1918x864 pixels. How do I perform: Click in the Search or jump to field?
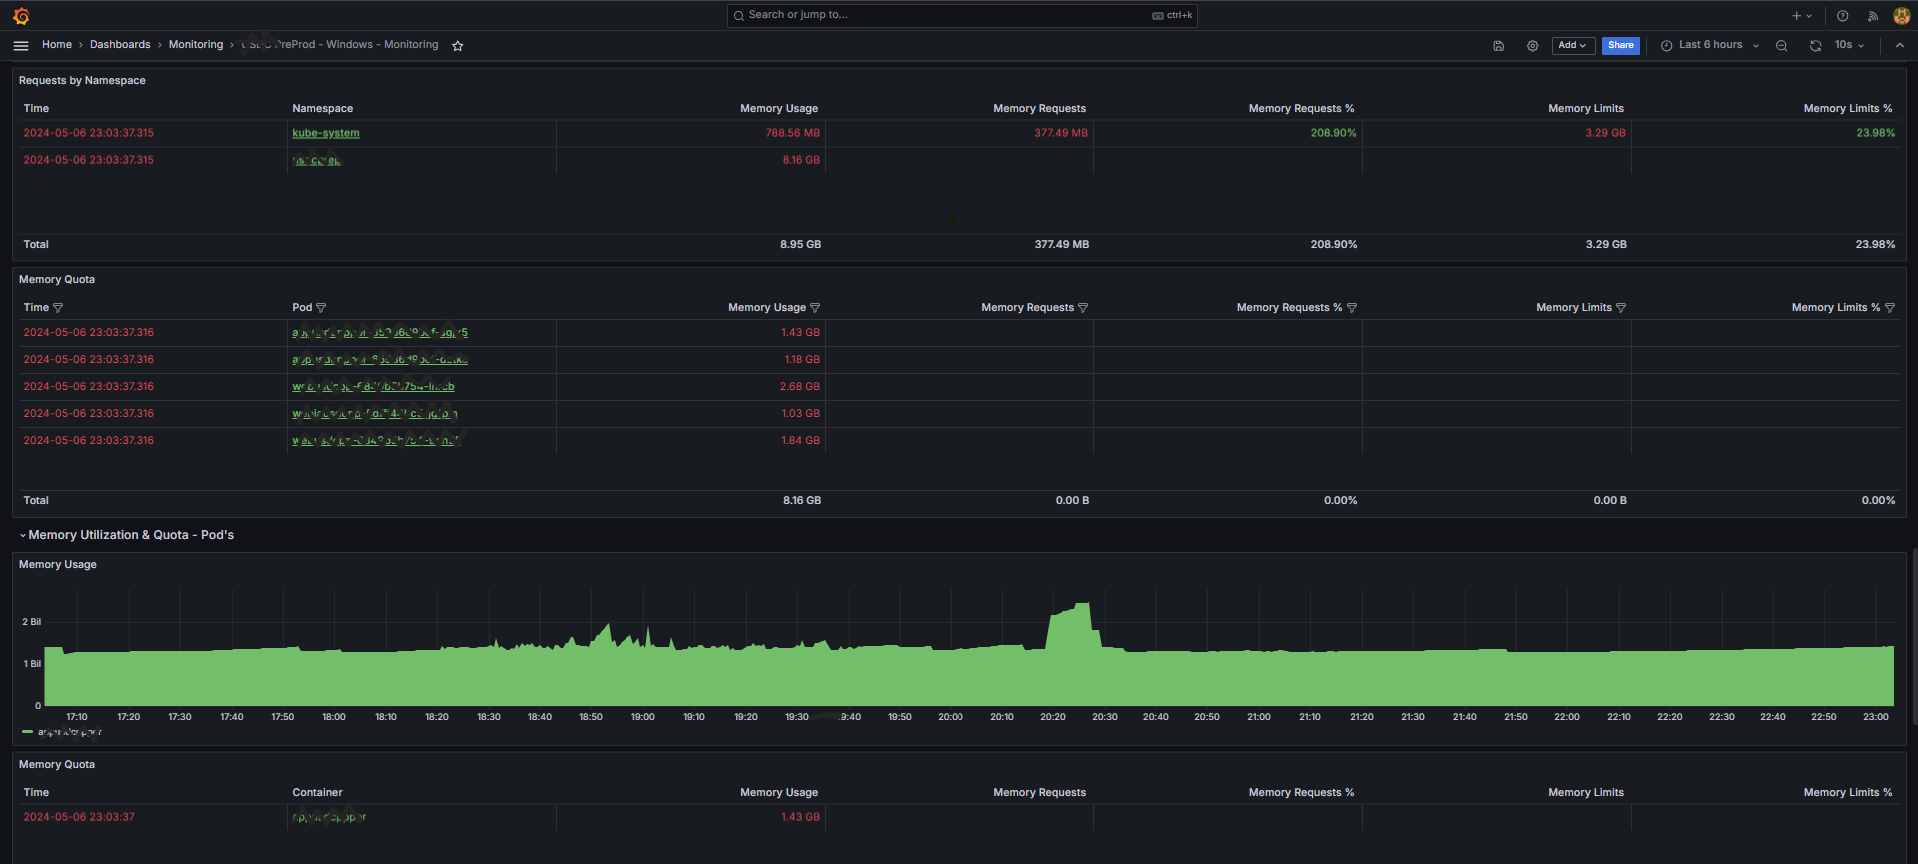pyautogui.click(x=962, y=15)
